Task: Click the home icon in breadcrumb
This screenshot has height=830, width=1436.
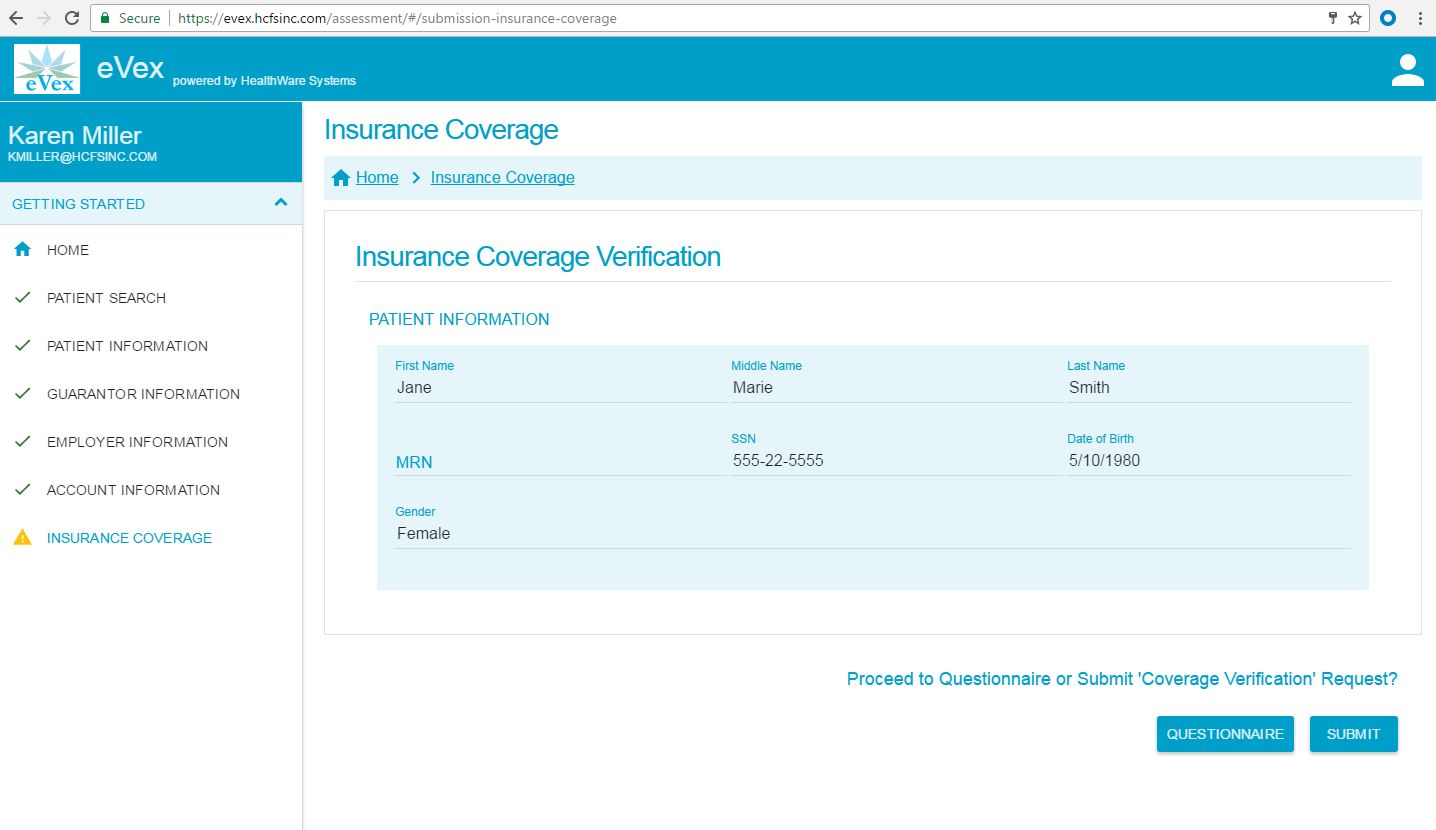Action: click(341, 178)
